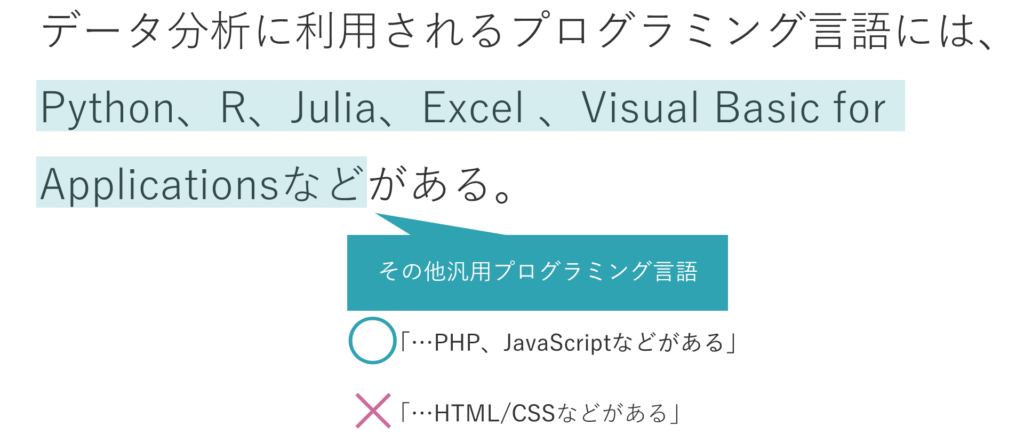Click the callout's pointed tail under など
Screen dimensions: 1024x441
[431, 223]
